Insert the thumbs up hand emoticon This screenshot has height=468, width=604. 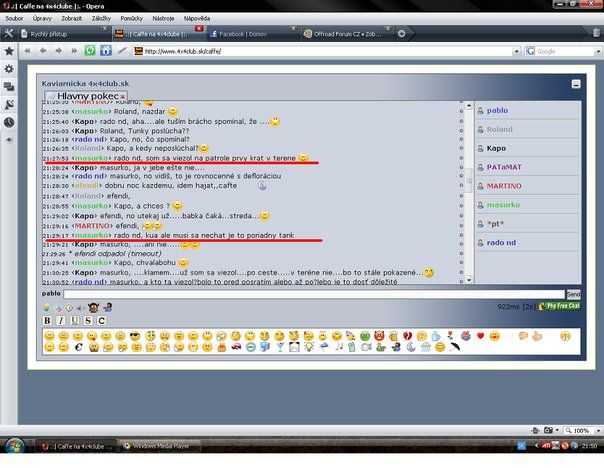[537, 336]
